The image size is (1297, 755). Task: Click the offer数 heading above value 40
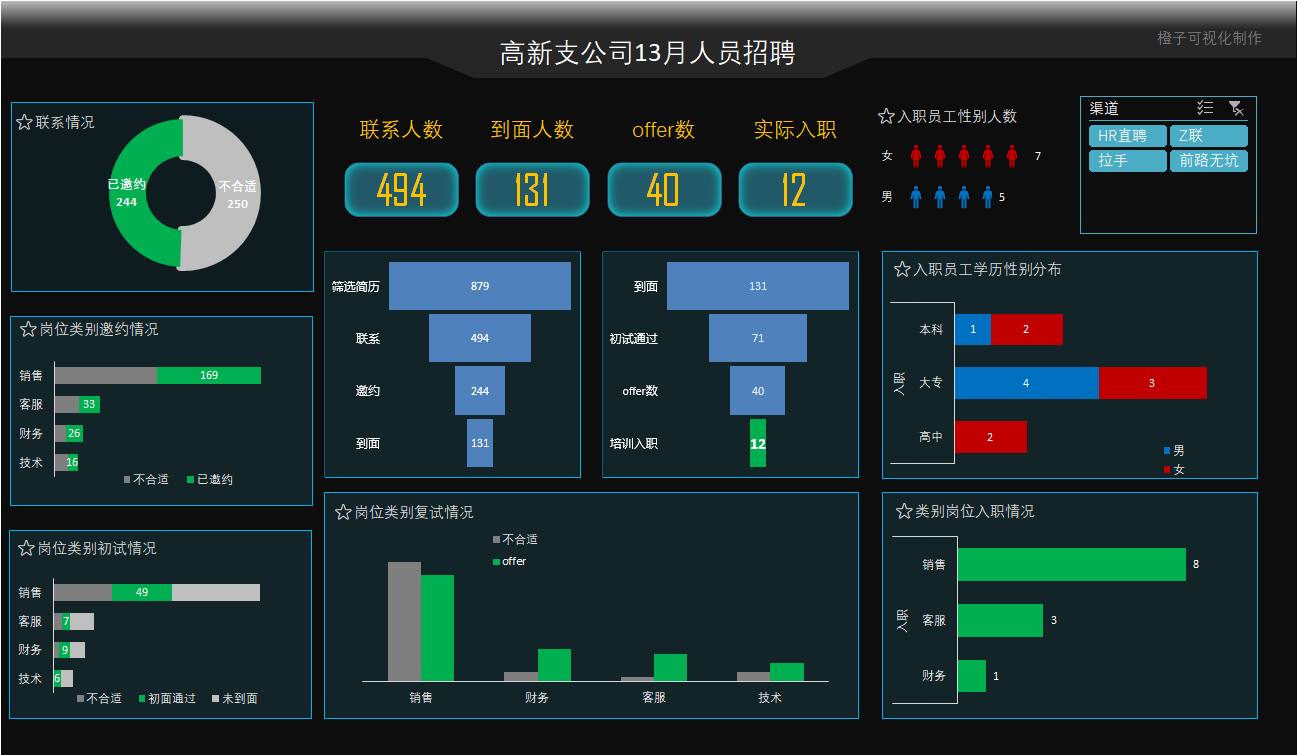663,130
